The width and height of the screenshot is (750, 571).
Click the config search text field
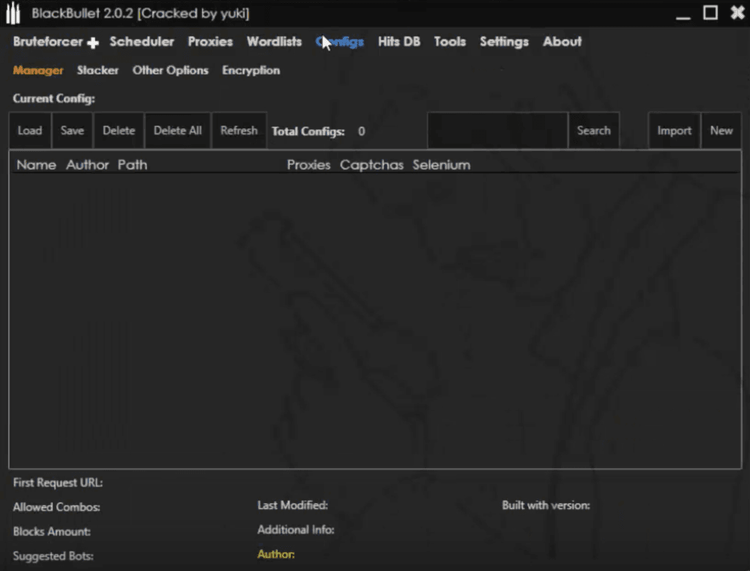pos(497,131)
